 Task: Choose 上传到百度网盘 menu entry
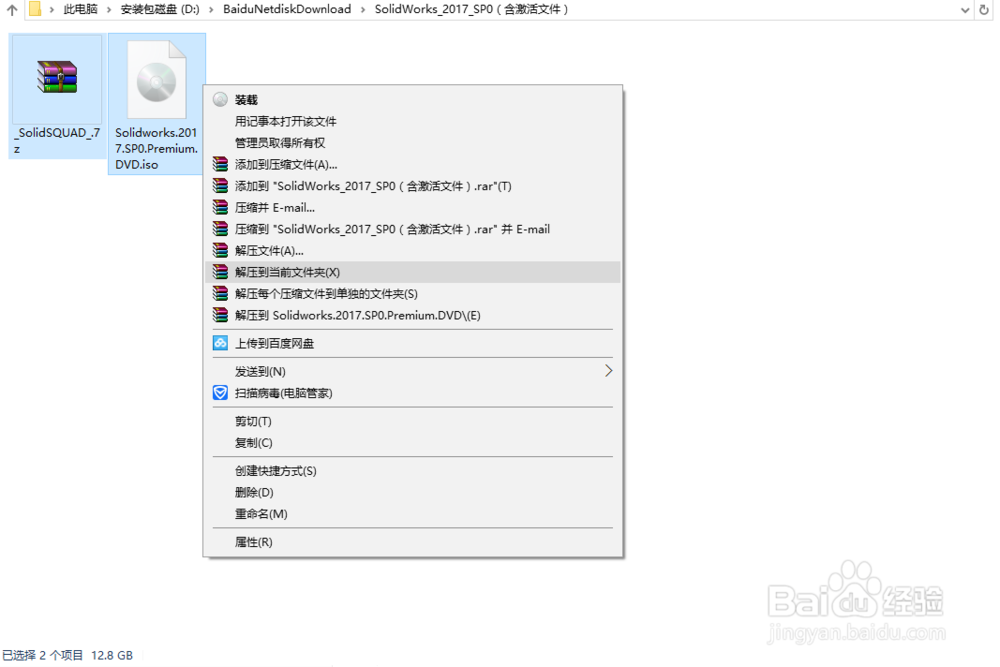click(x=413, y=344)
